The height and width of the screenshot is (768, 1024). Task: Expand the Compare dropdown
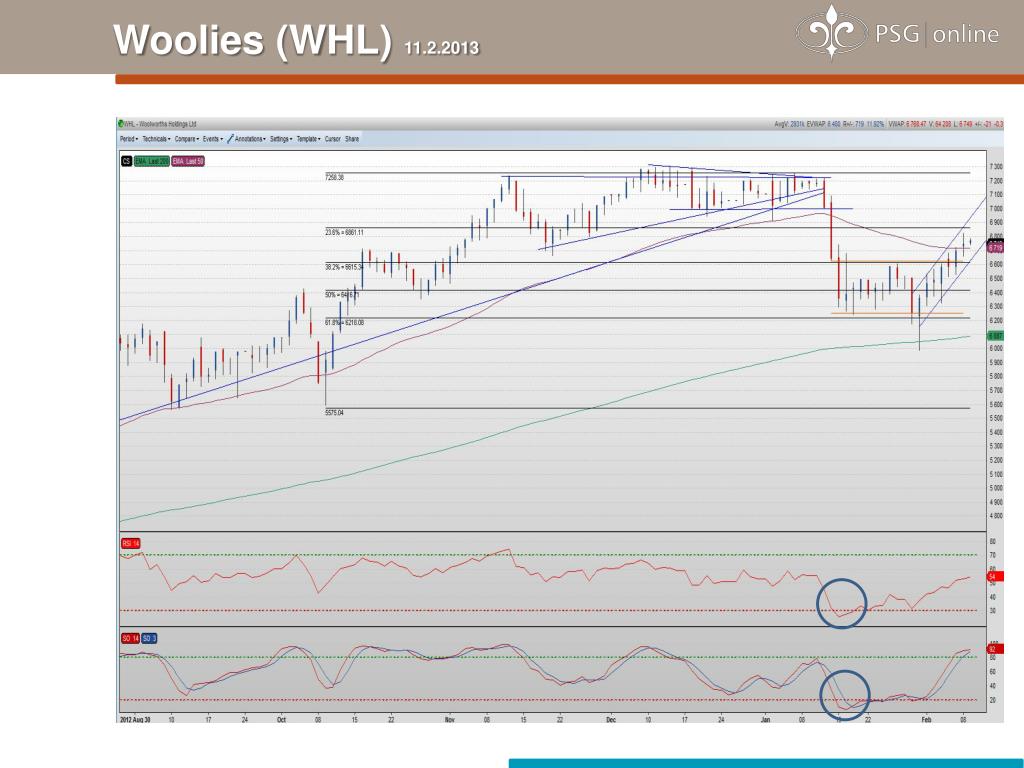[186, 139]
